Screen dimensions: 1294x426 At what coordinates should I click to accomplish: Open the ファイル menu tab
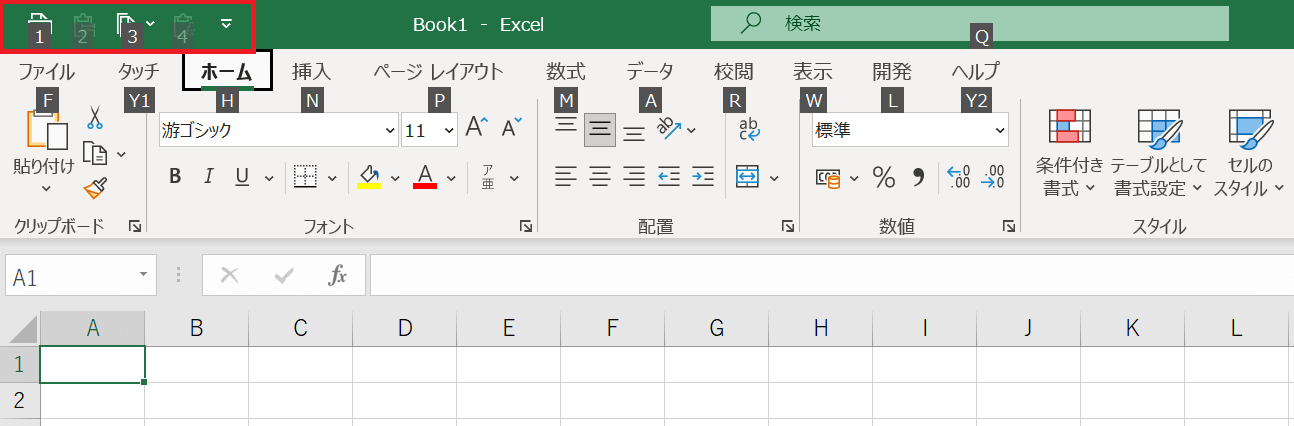point(46,71)
